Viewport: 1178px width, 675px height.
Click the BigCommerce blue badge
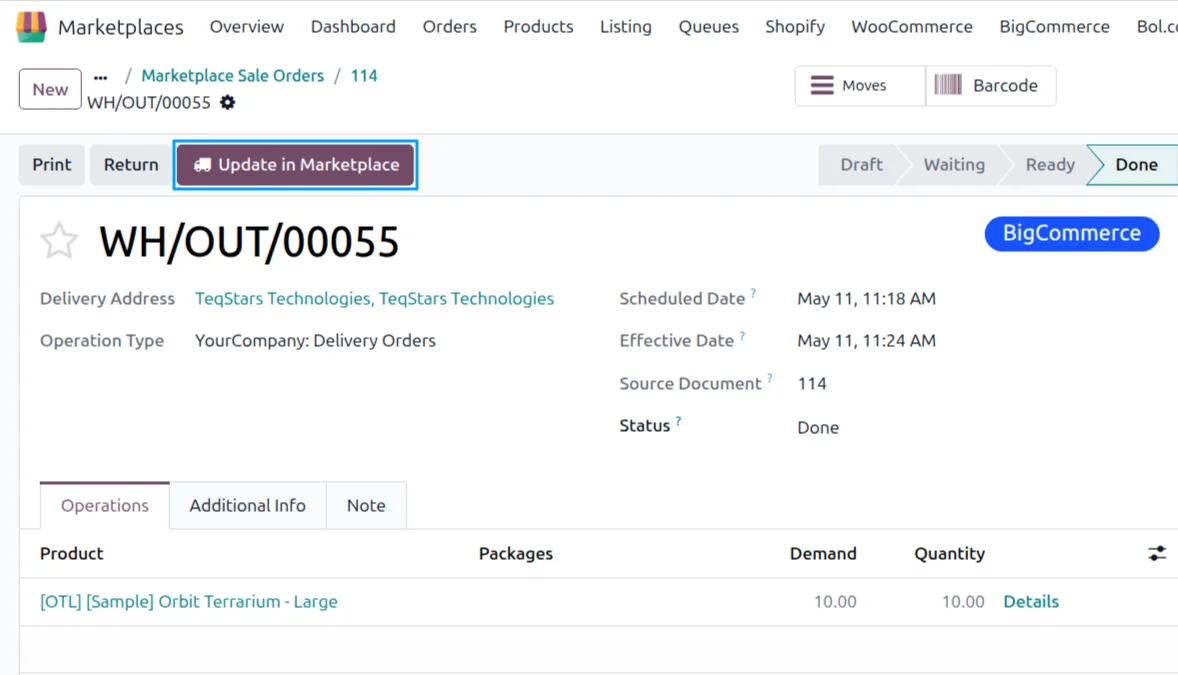(1071, 234)
